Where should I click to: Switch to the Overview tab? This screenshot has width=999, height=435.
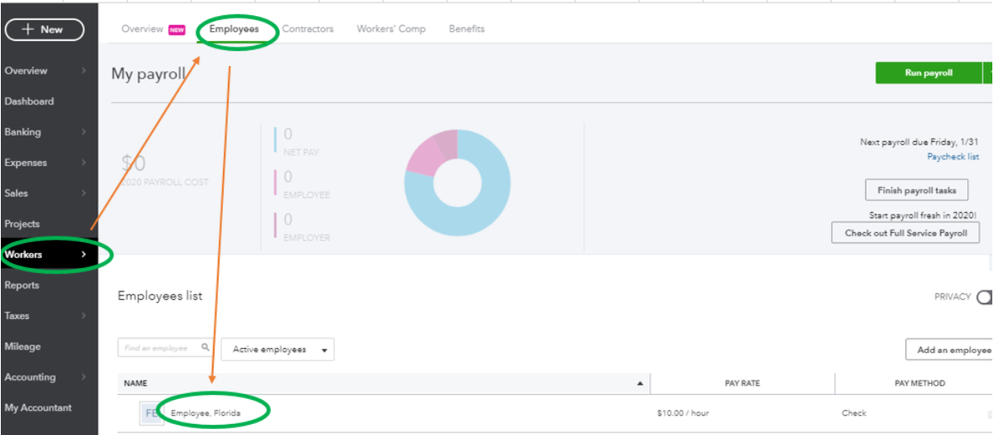(142, 29)
